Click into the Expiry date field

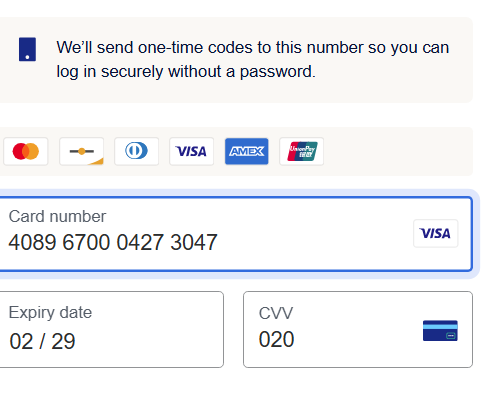[111, 329]
